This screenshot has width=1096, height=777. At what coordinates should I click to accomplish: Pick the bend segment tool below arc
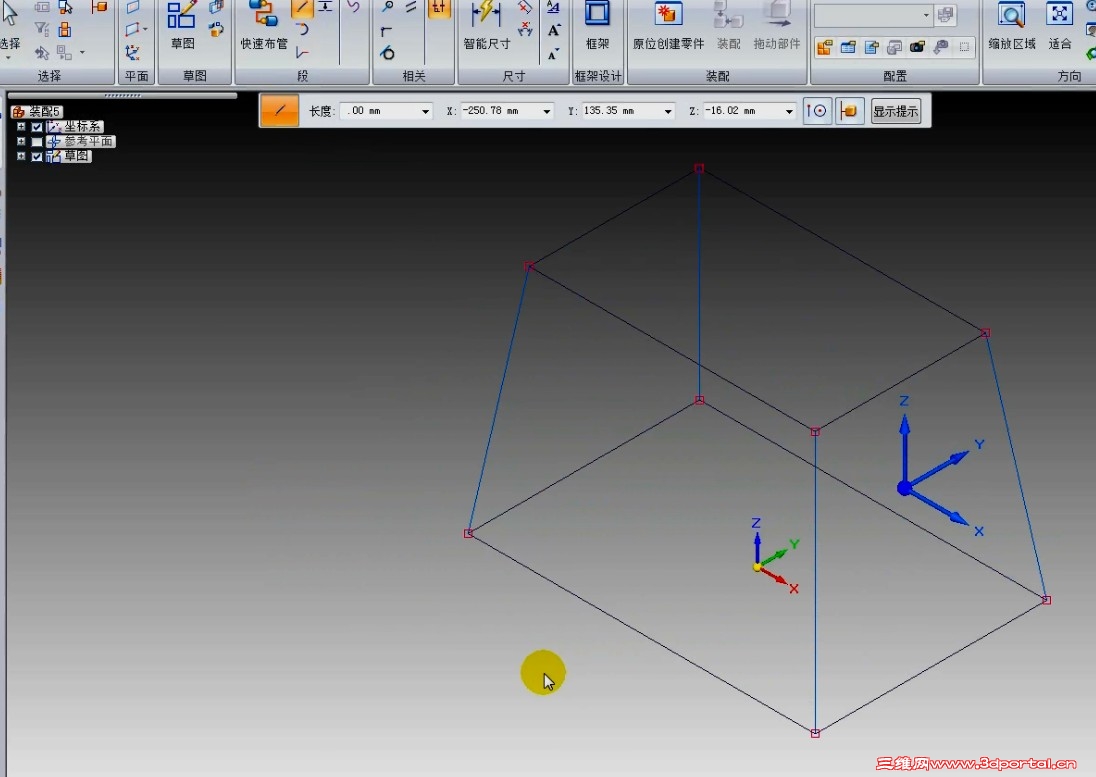[x=302, y=52]
